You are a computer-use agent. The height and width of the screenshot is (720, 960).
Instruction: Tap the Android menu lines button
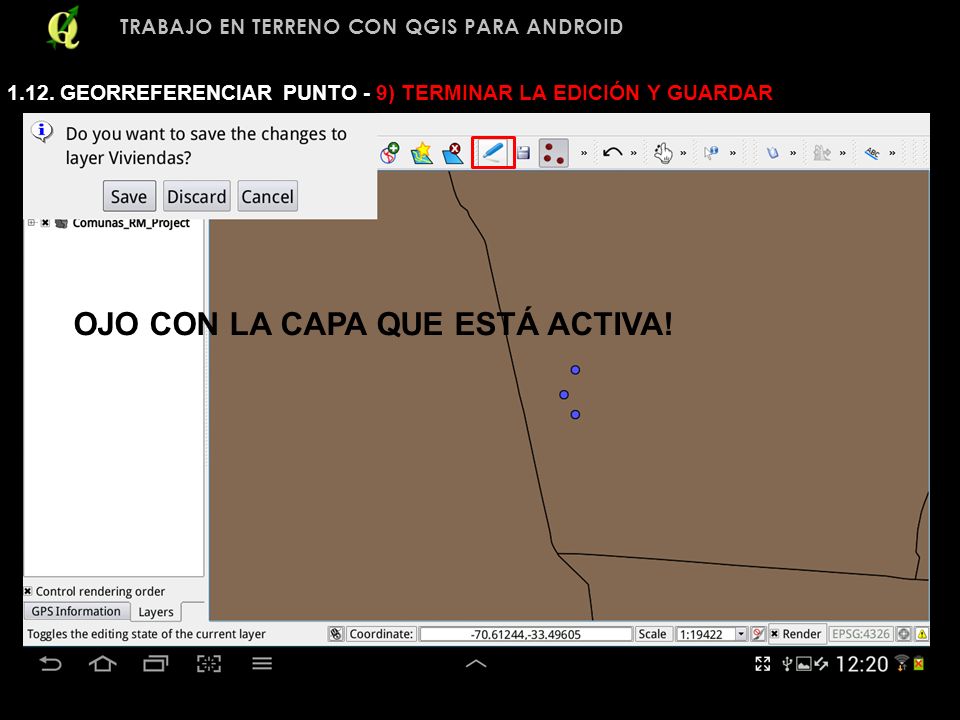[262, 664]
